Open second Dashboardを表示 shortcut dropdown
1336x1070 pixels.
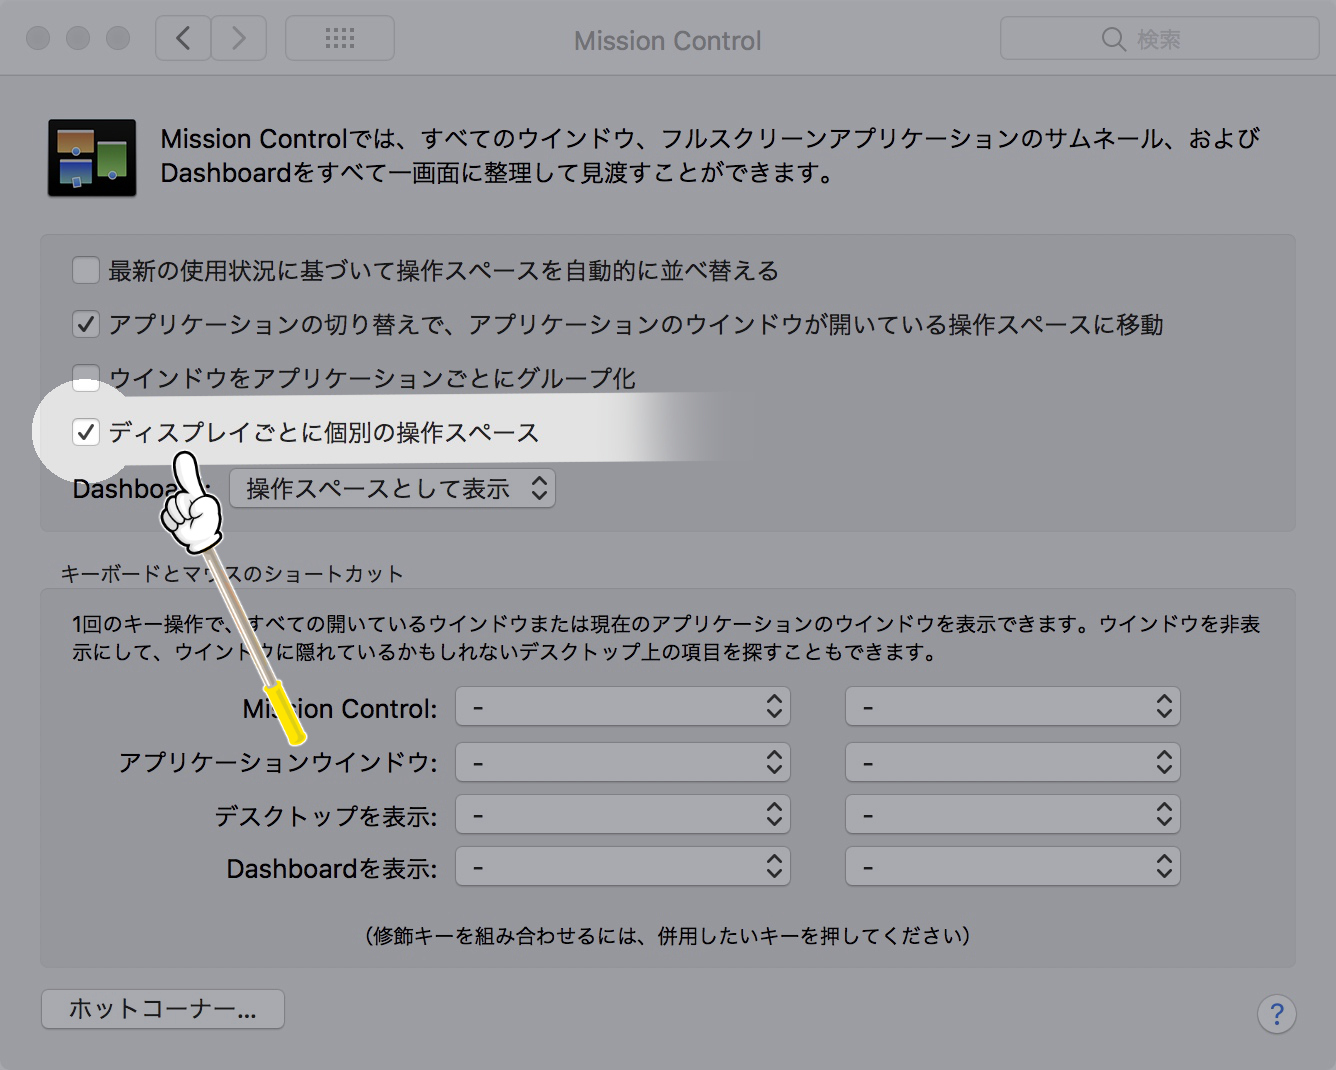point(1013,867)
